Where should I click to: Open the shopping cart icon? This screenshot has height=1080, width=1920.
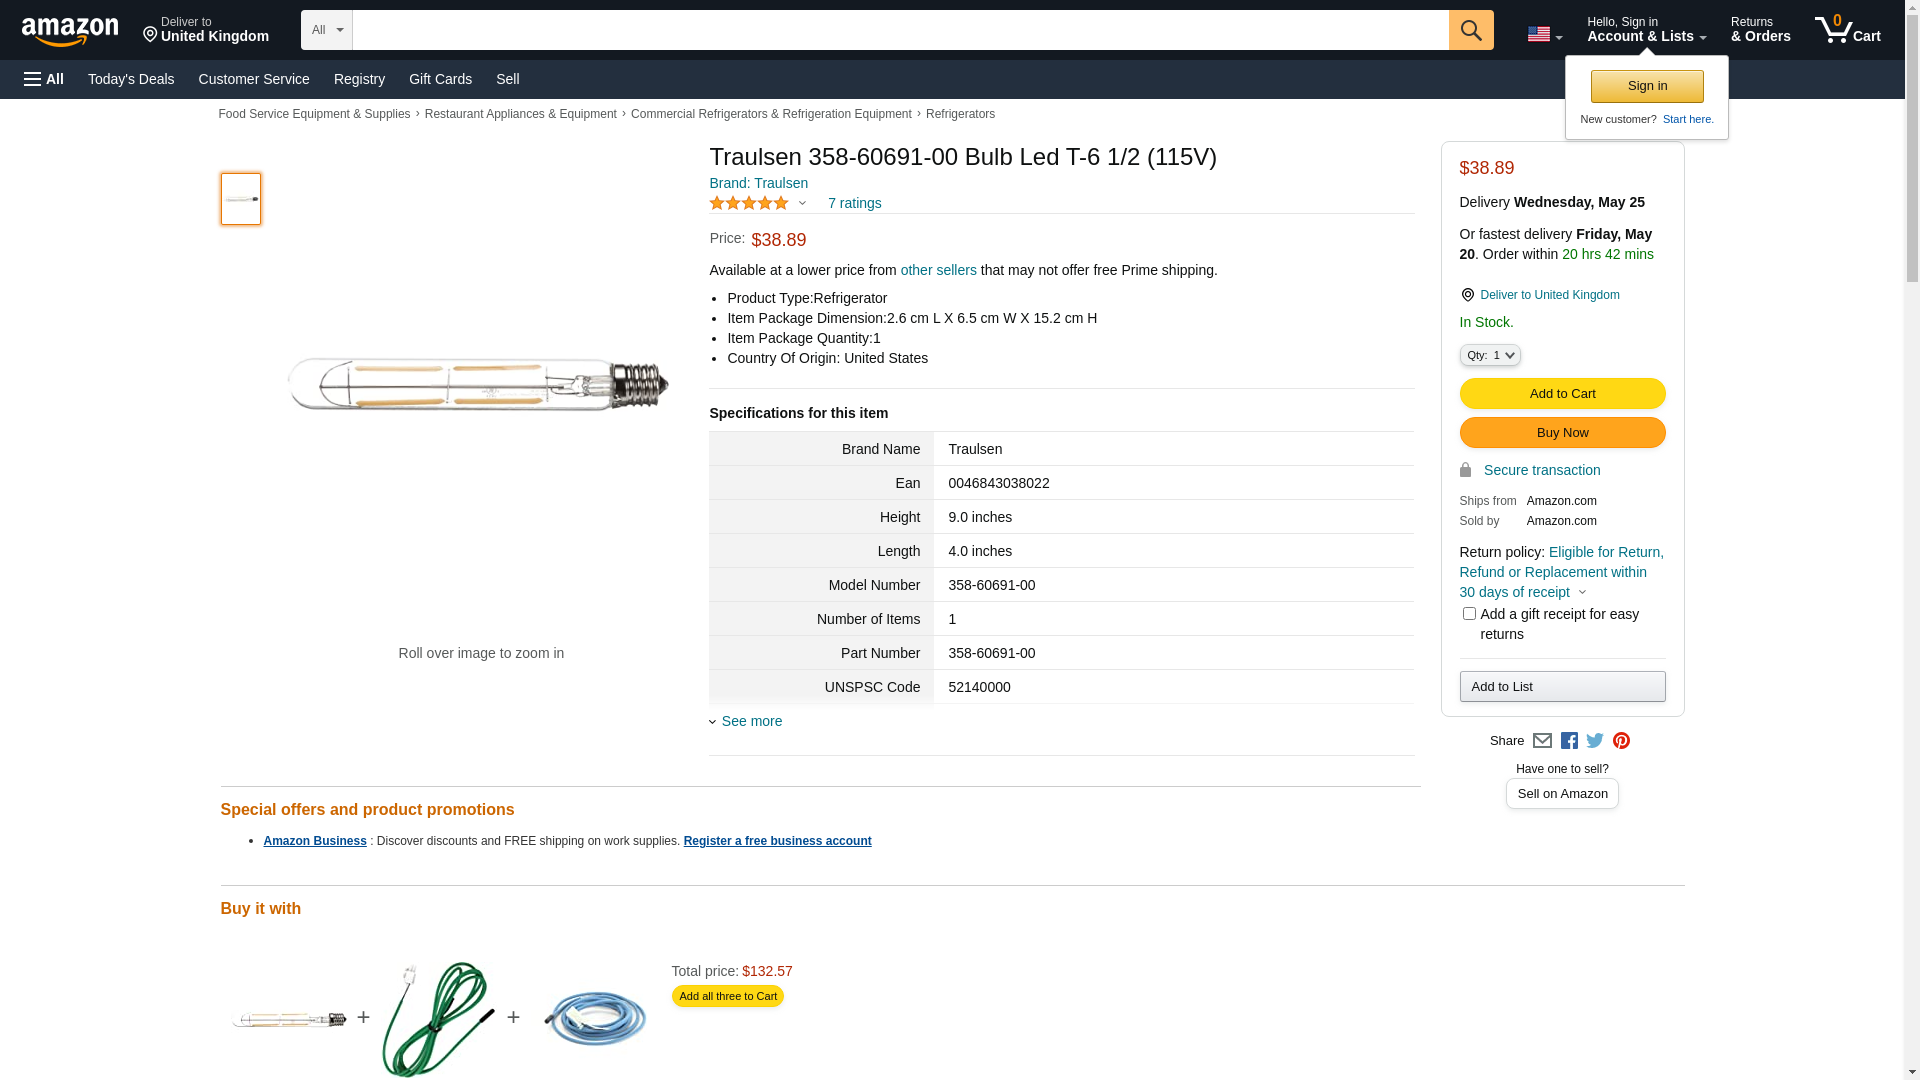[1847, 30]
